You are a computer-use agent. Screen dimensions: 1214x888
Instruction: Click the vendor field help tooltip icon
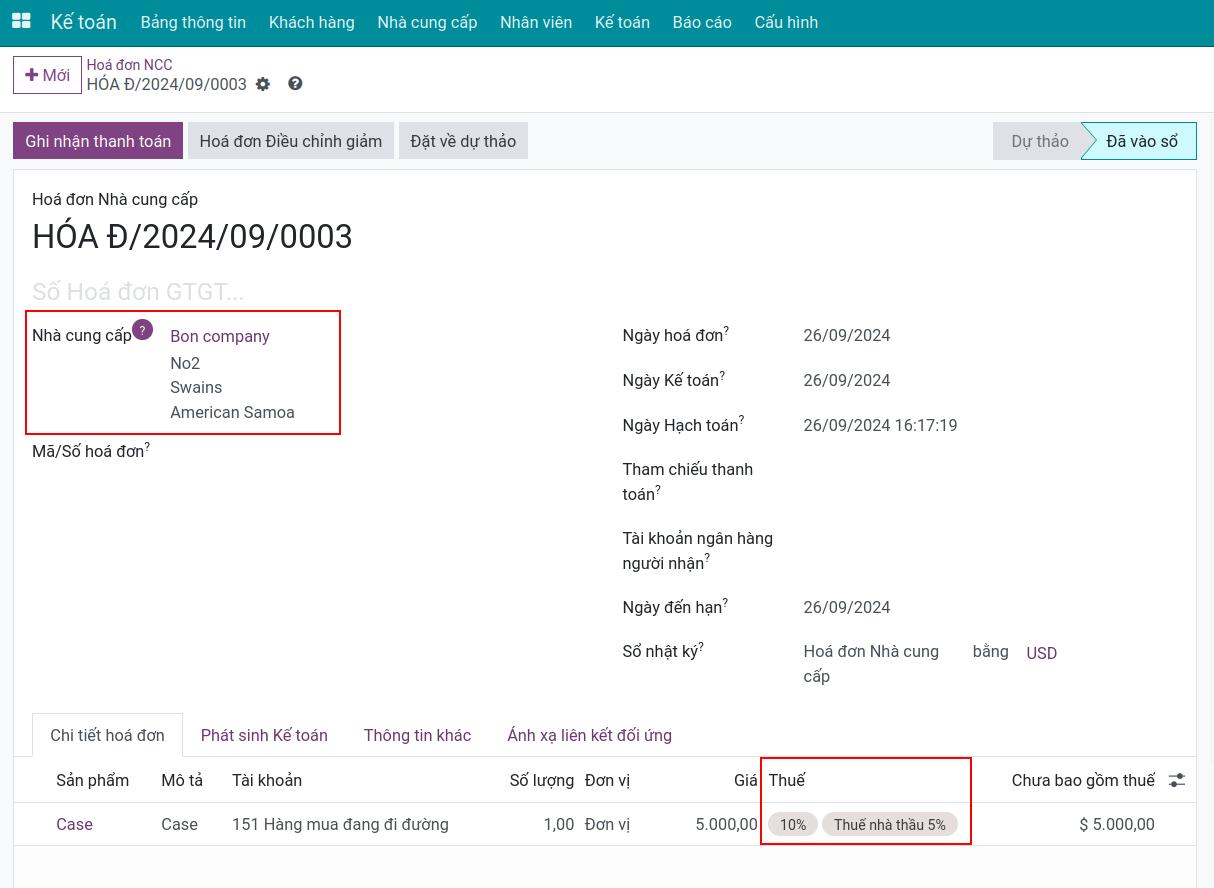143,330
